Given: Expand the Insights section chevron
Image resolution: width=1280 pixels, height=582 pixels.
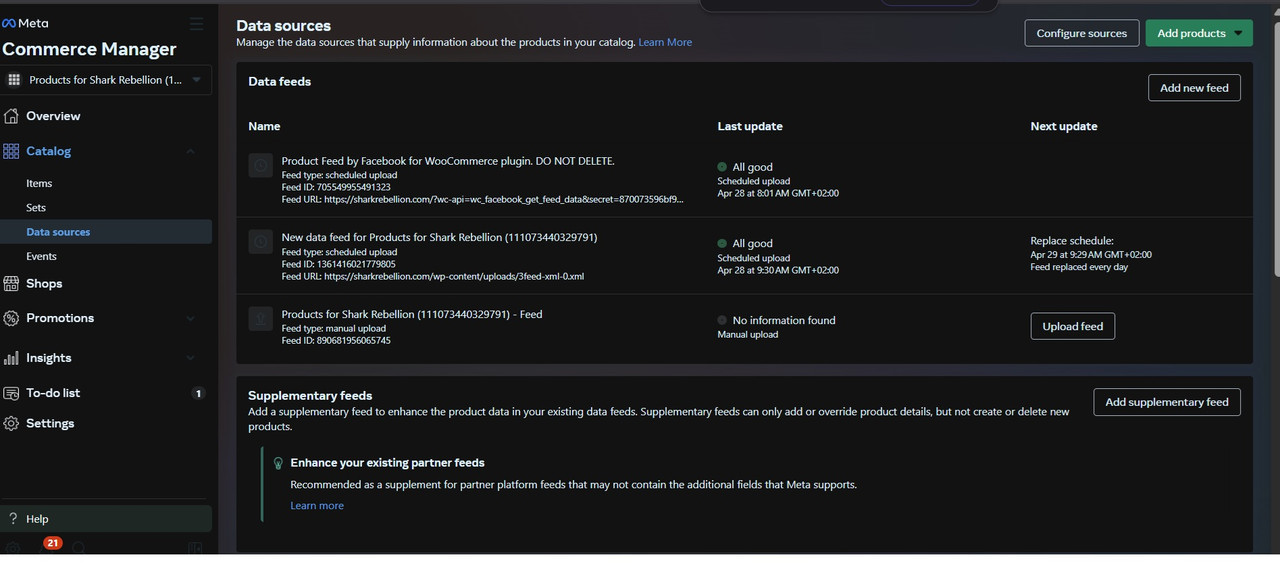Looking at the screenshot, I should point(190,358).
